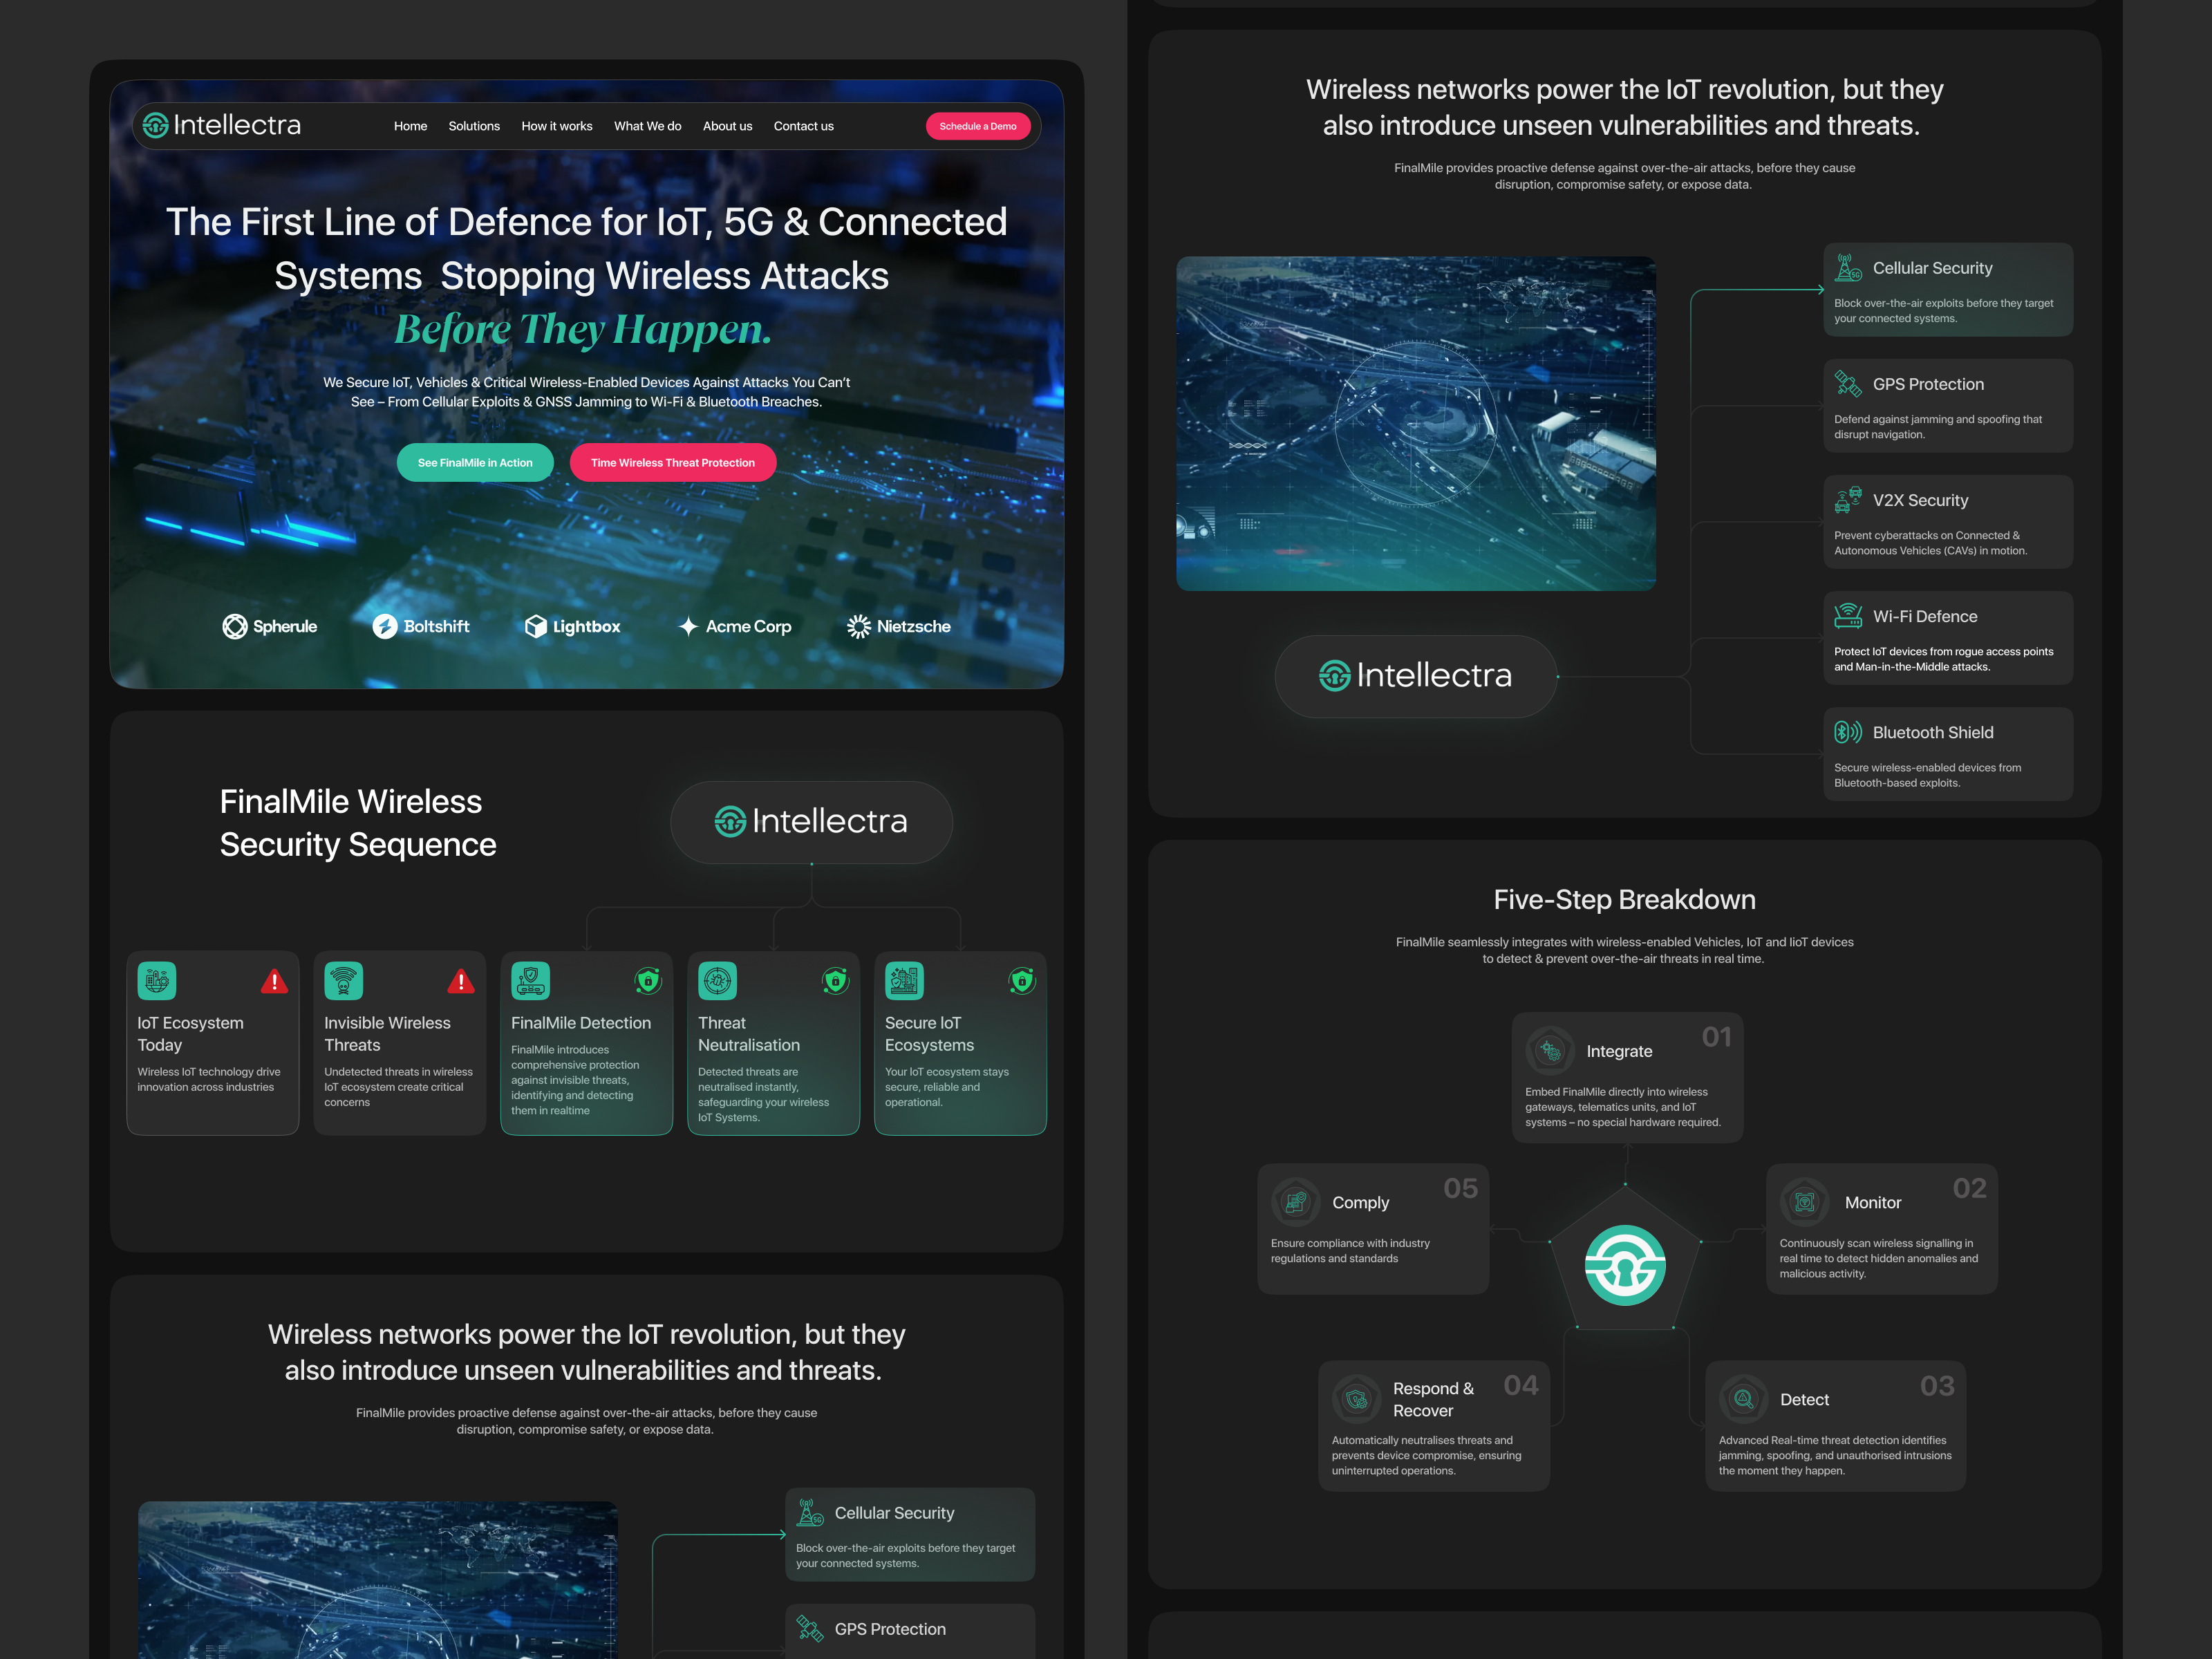Click the GPS Protection satellite icon
This screenshot has width=2212, height=1659.
coord(1849,383)
